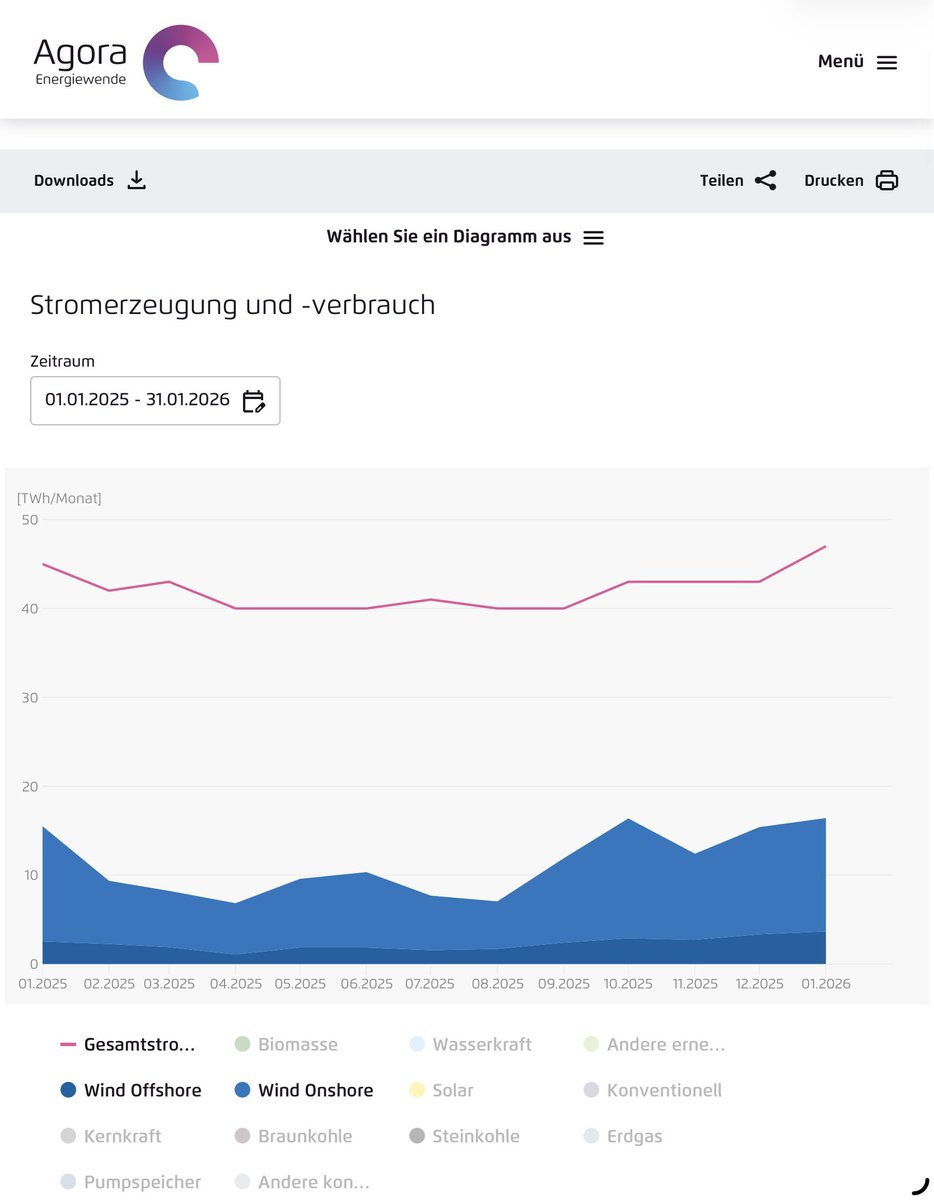Toggle Pumpspeicher legend entry
Screen dimensions: 934x1200
tap(131, 1182)
